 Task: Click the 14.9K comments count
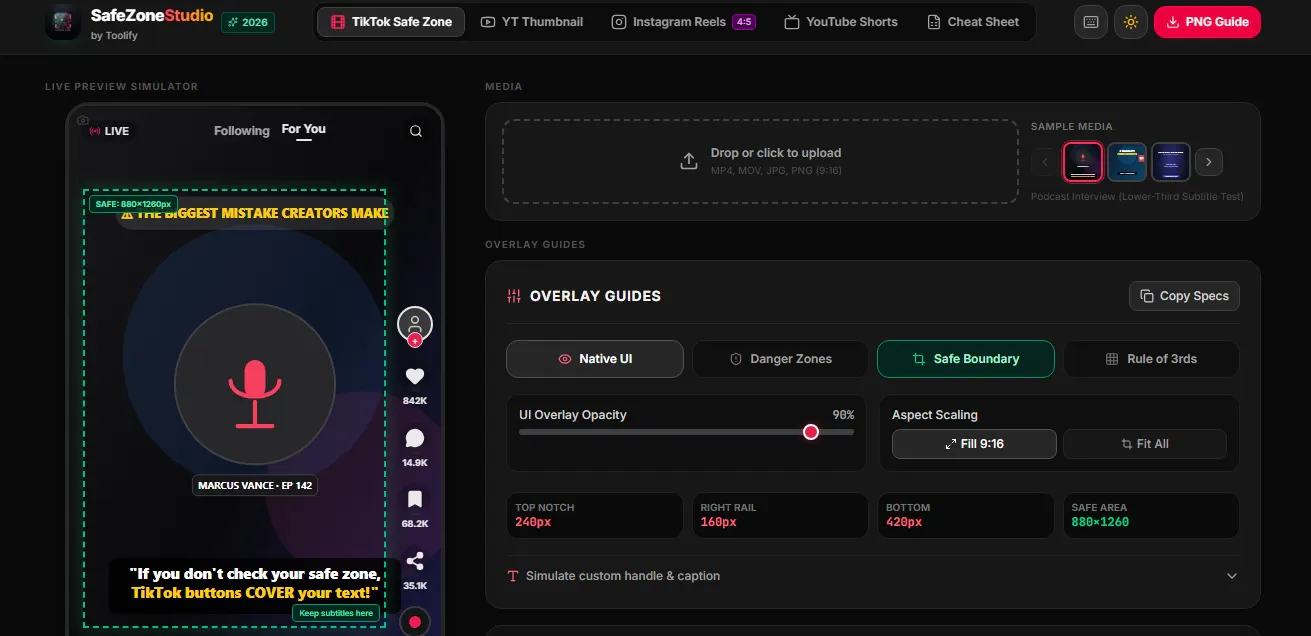(415, 463)
